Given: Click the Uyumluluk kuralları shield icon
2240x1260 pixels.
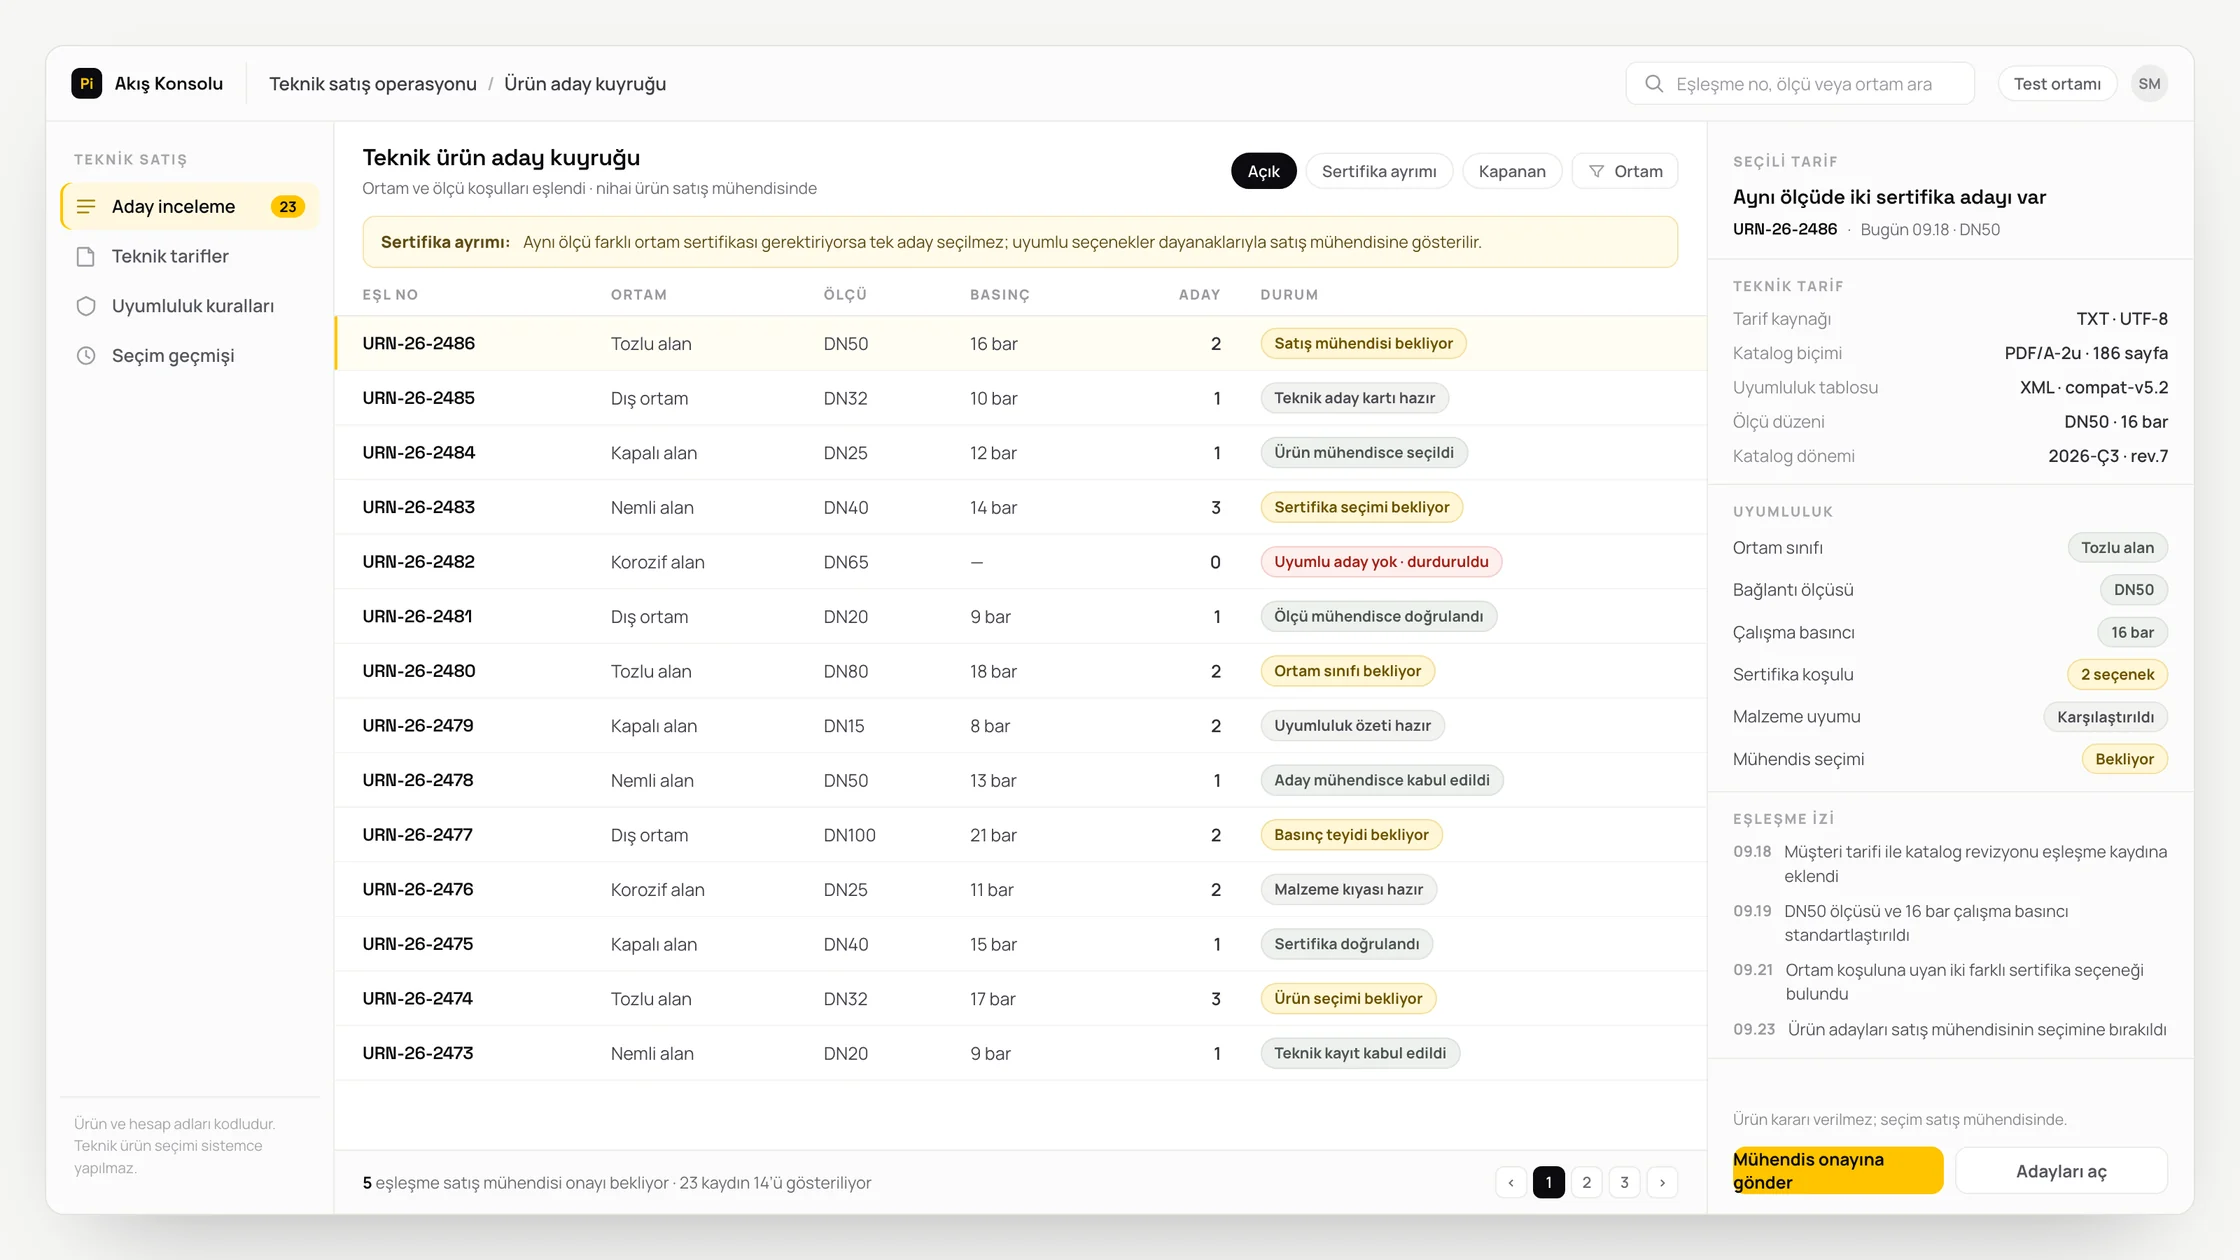Looking at the screenshot, I should point(86,306).
